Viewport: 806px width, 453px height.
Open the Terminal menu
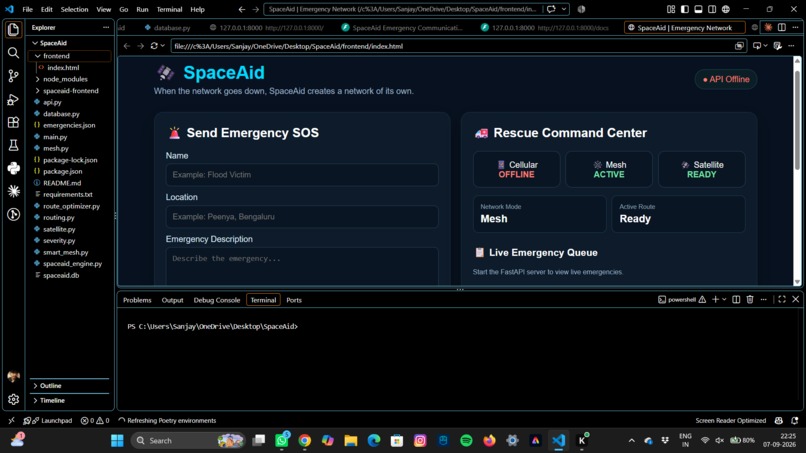pos(169,9)
